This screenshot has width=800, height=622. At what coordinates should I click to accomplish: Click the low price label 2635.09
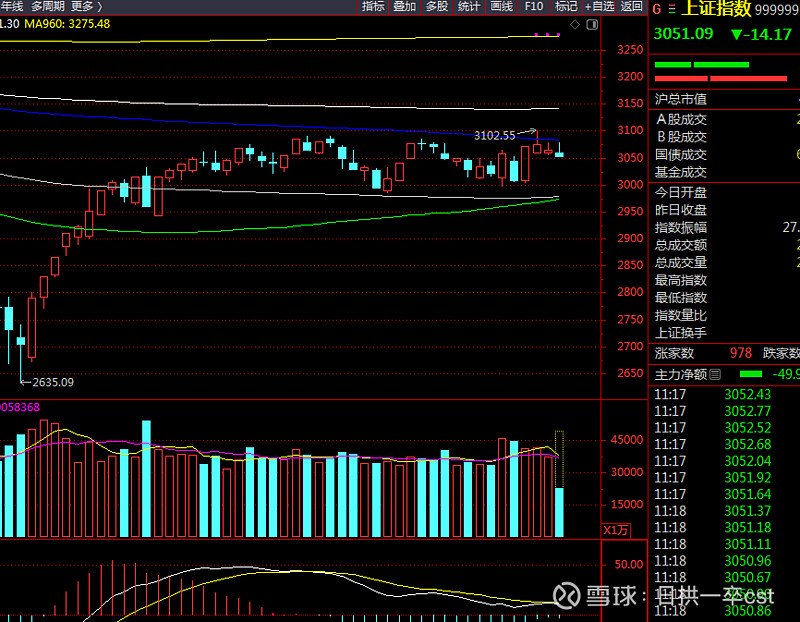(53, 382)
